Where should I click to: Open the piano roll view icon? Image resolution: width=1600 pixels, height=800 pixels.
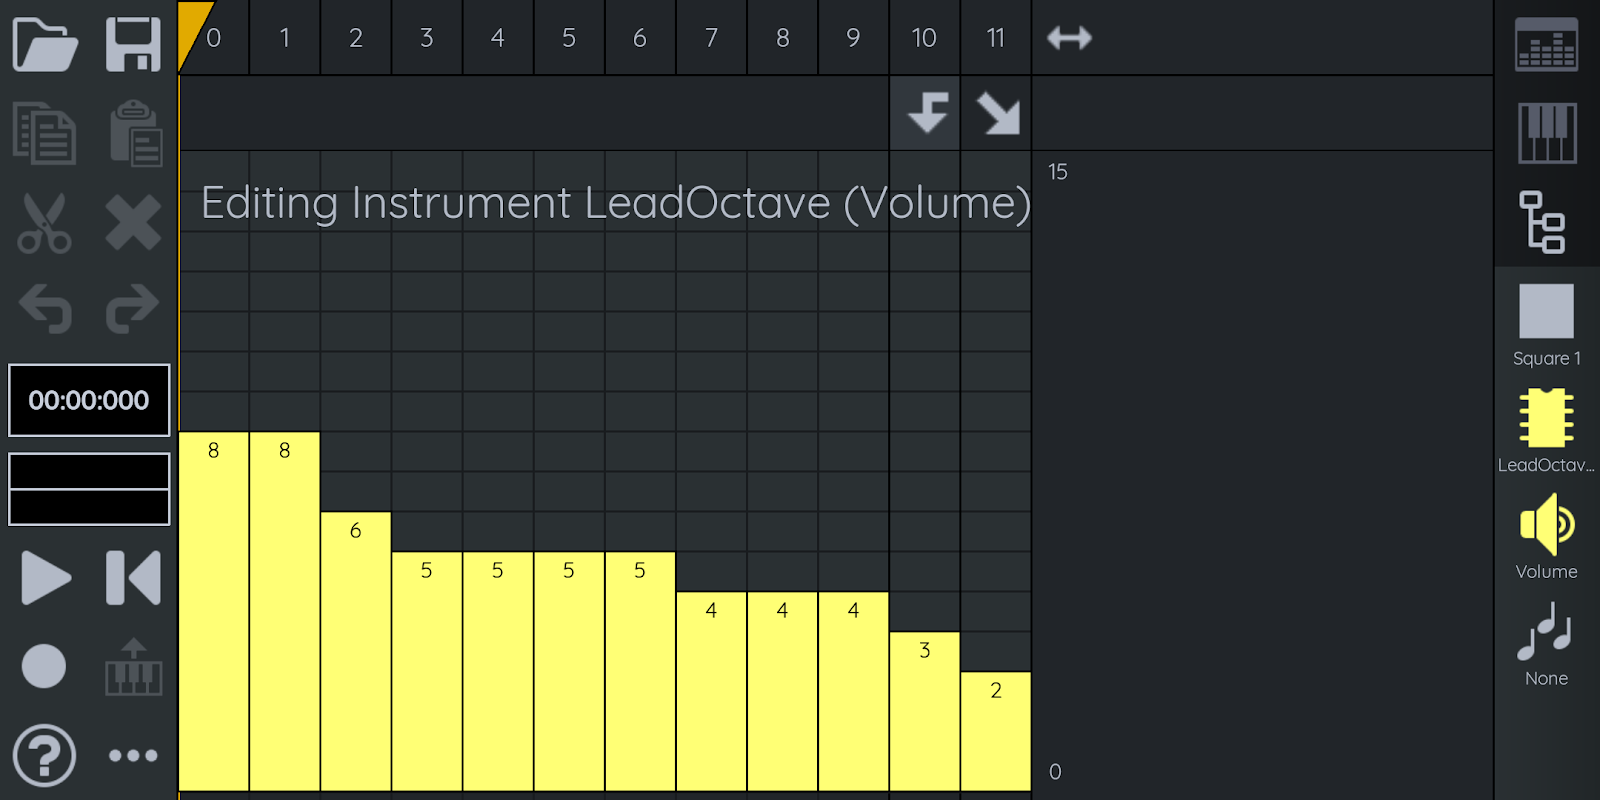pyautogui.click(x=1547, y=133)
